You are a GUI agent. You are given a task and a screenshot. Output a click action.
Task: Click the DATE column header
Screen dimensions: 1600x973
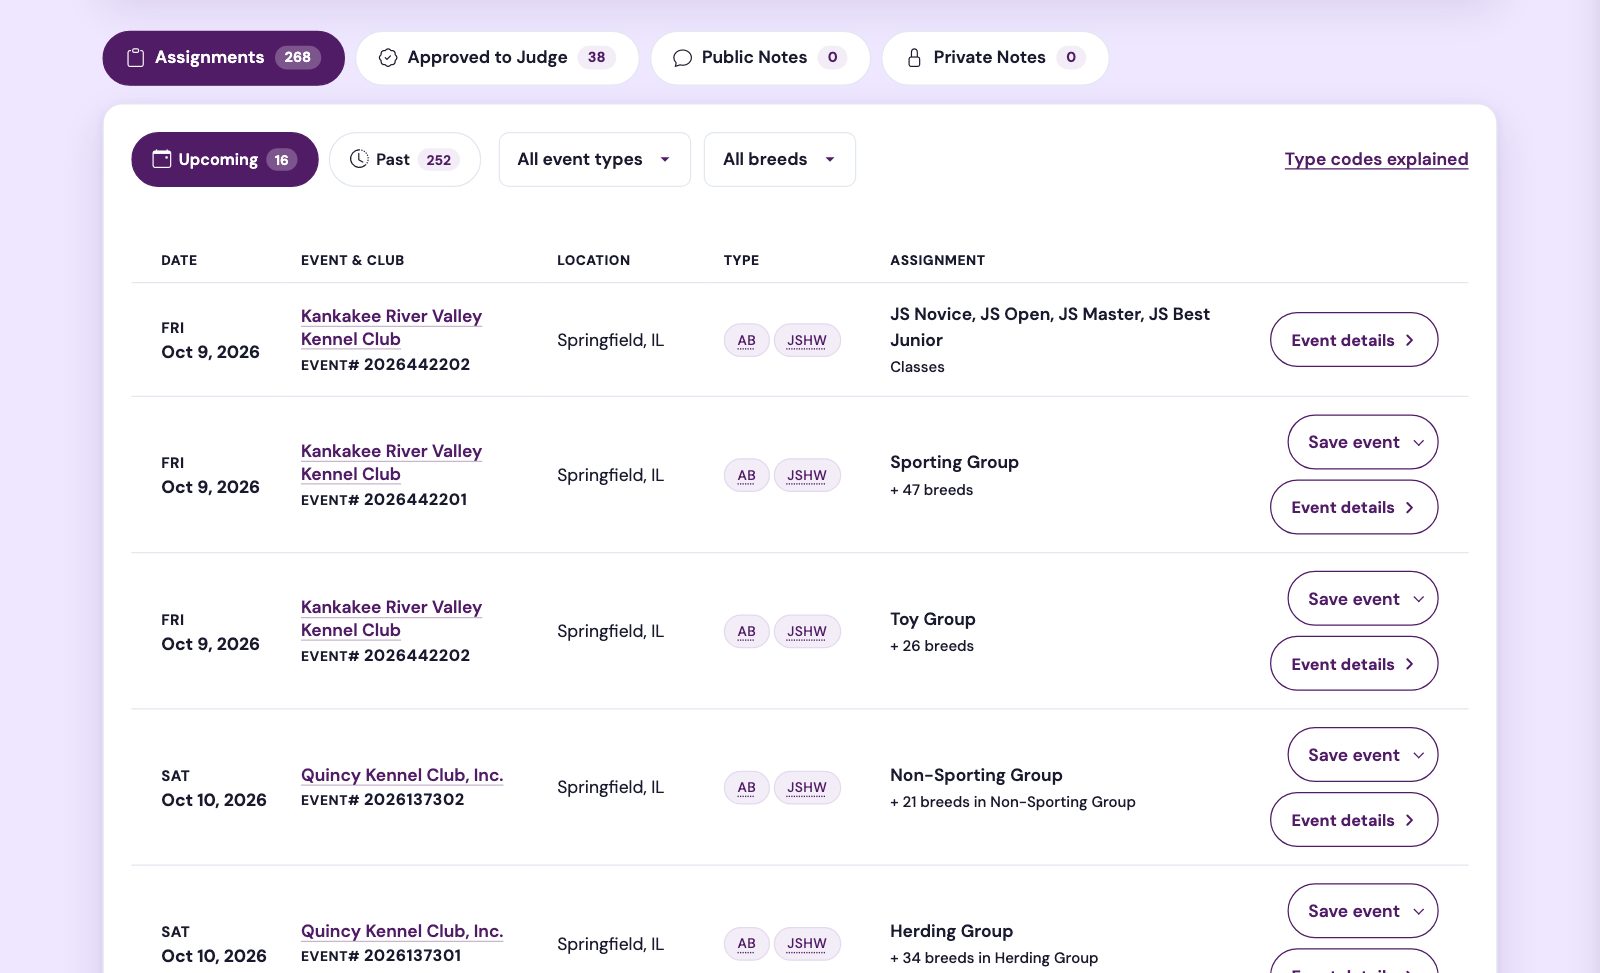[x=179, y=260]
